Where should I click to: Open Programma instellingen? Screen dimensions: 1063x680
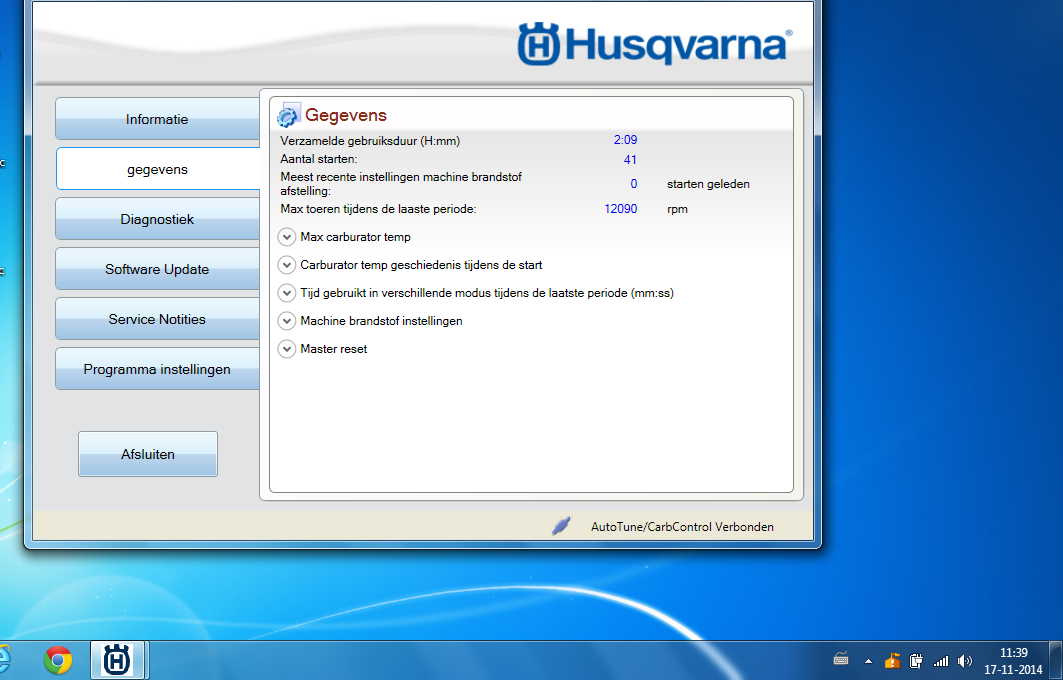(157, 369)
